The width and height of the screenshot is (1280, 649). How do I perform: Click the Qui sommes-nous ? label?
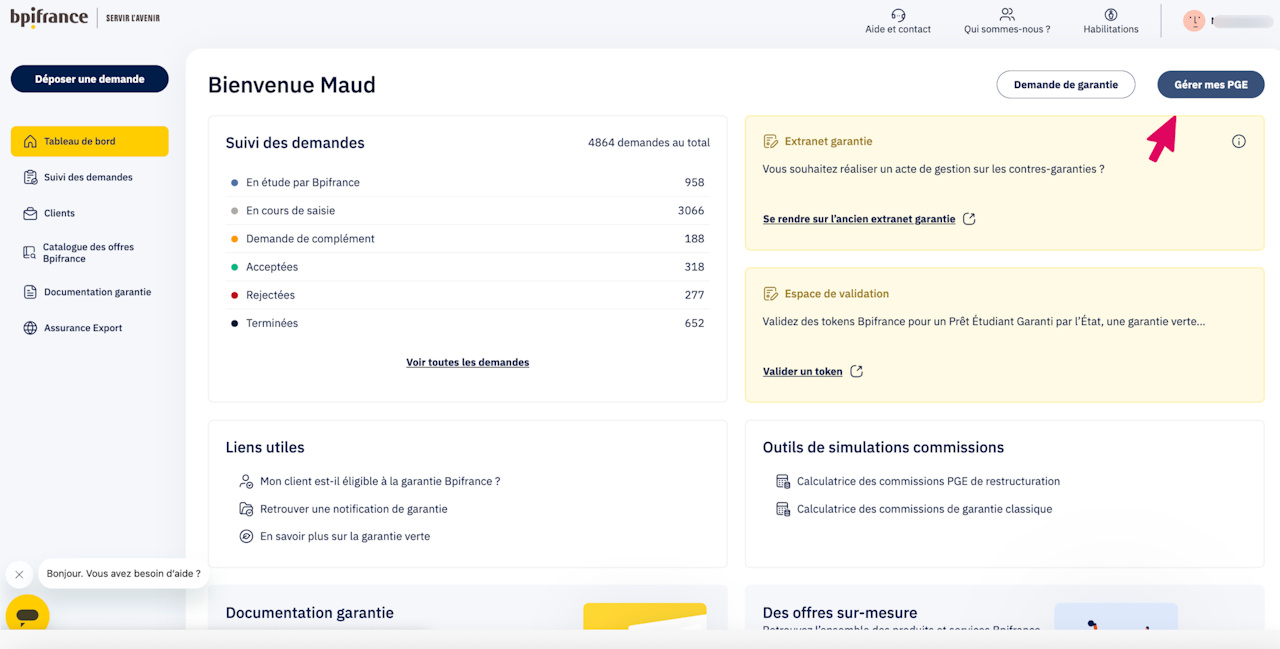pyautogui.click(x=1007, y=29)
